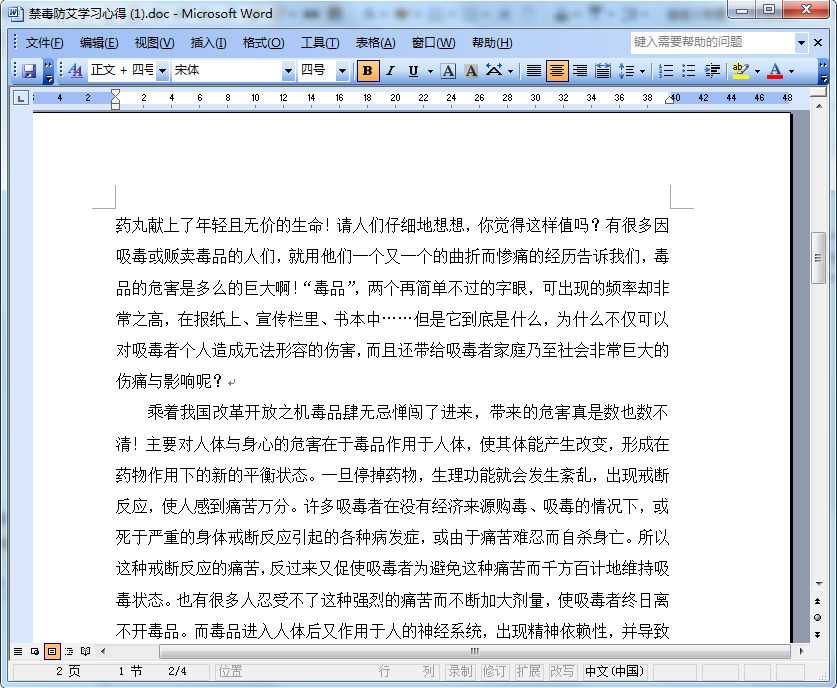Apply red font color
Image resolution: width=837 pixels, height=688 pixels.
[x=775, y=70]
